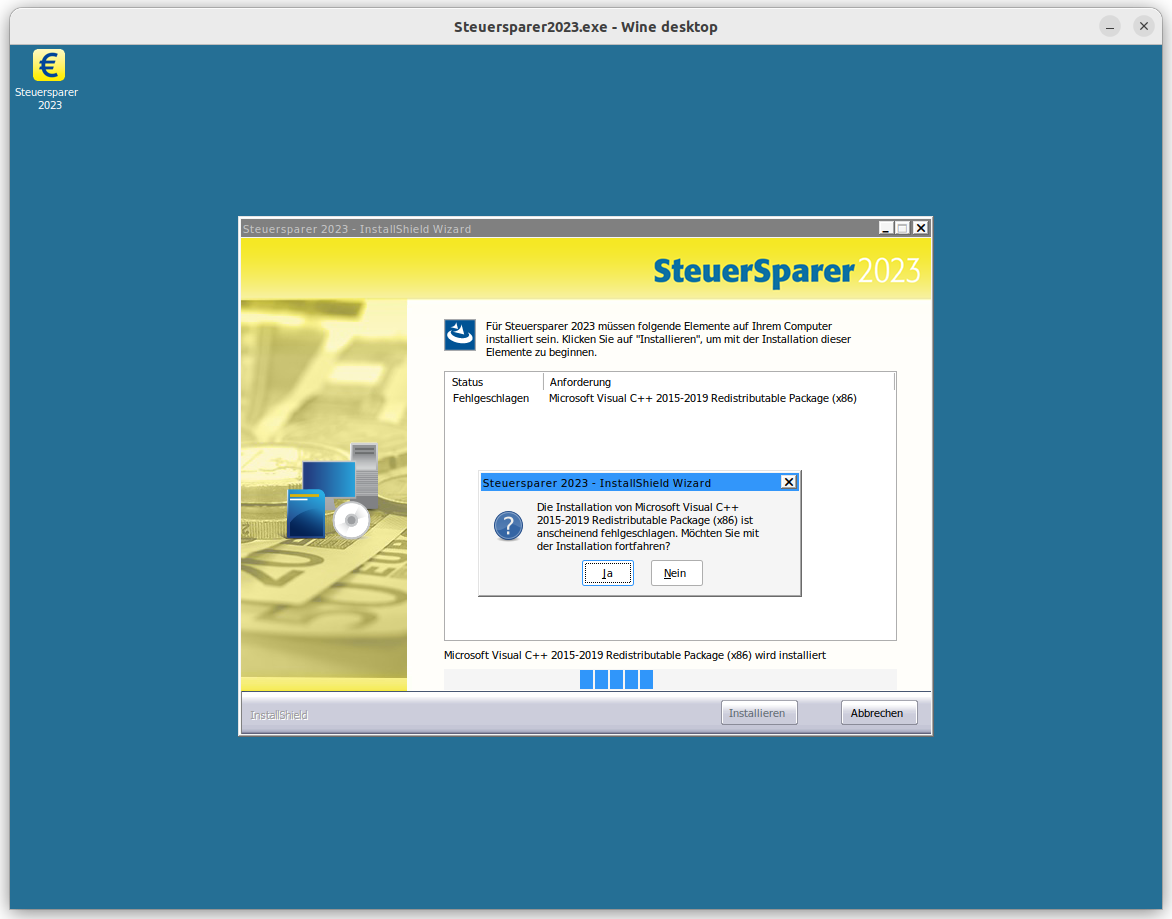Select the Microsoft Visual C++ Redistributable list row
This screenshot has height=919, width=1172.
tap(670, 398)
